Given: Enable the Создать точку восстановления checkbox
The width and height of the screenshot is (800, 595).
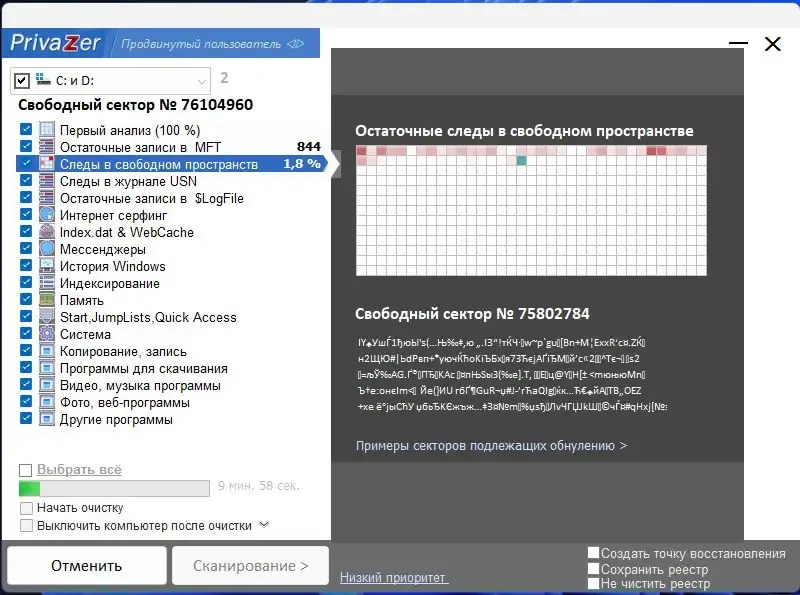Looking at the screenshot, I should click(x=592, y=551).
